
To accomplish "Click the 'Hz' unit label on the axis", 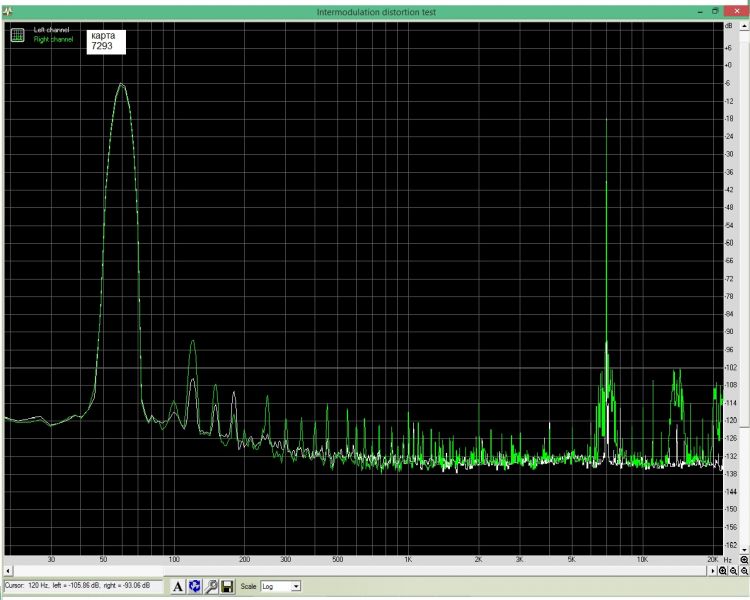I will point(728,560).
